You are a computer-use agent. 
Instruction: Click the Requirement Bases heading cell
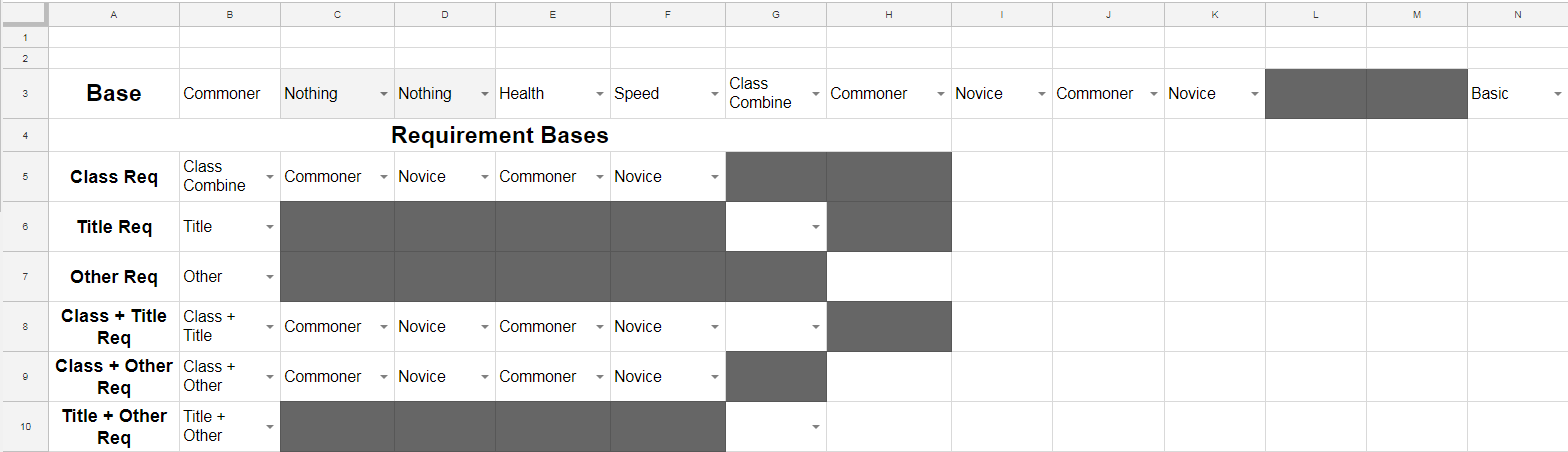pos(499,136)
